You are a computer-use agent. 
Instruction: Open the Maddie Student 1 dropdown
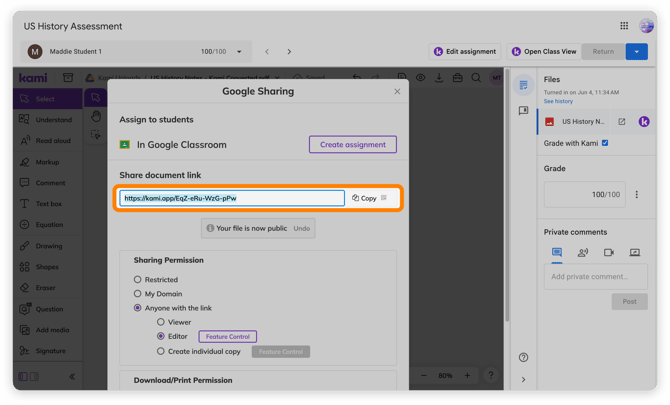pos(239,52)
